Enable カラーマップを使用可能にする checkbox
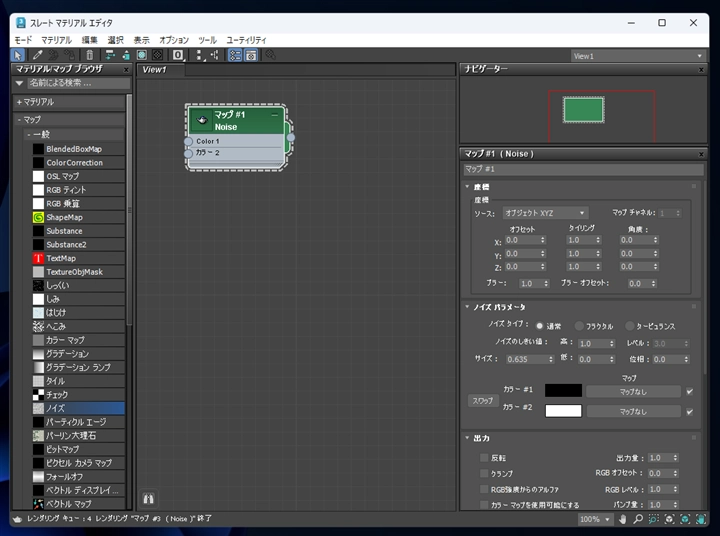The height and width of the screenshot is (536, 720). click(484, 505)
